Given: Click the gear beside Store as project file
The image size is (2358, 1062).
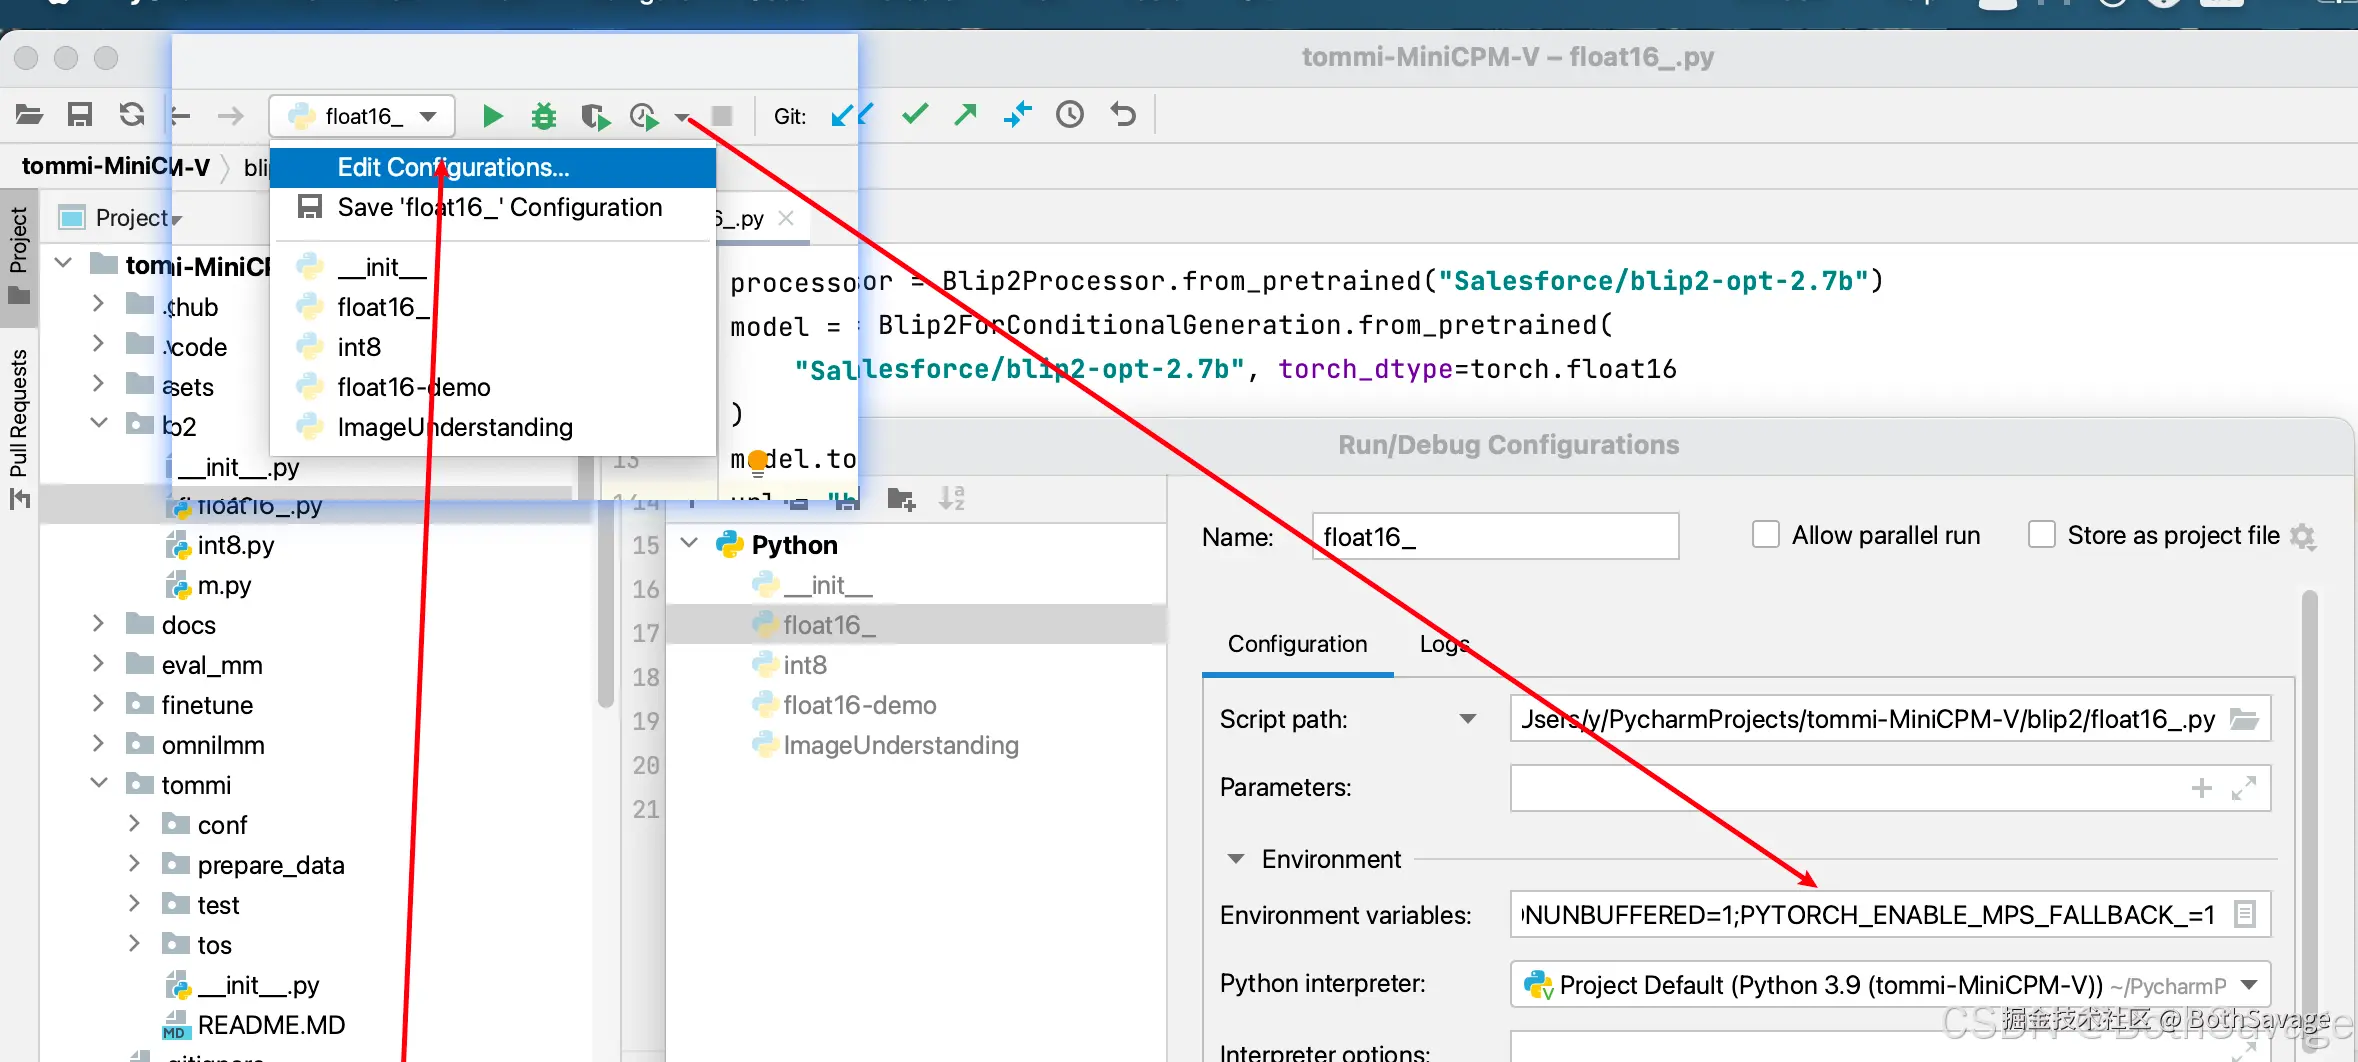Looking at the screenshot, I should point(2303,537).
